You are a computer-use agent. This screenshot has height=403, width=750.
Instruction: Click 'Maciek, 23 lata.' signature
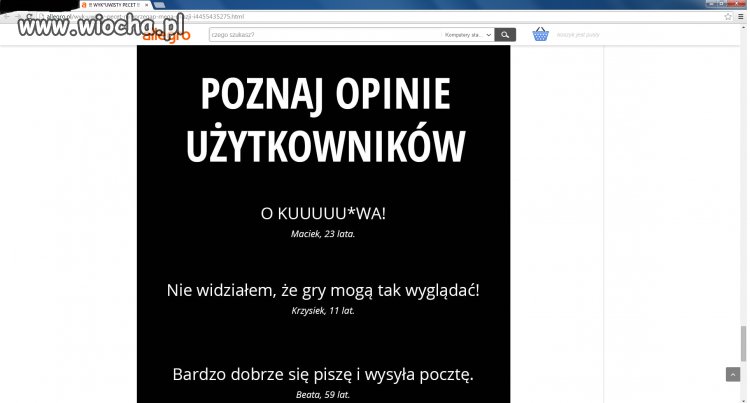click(323, 234)
